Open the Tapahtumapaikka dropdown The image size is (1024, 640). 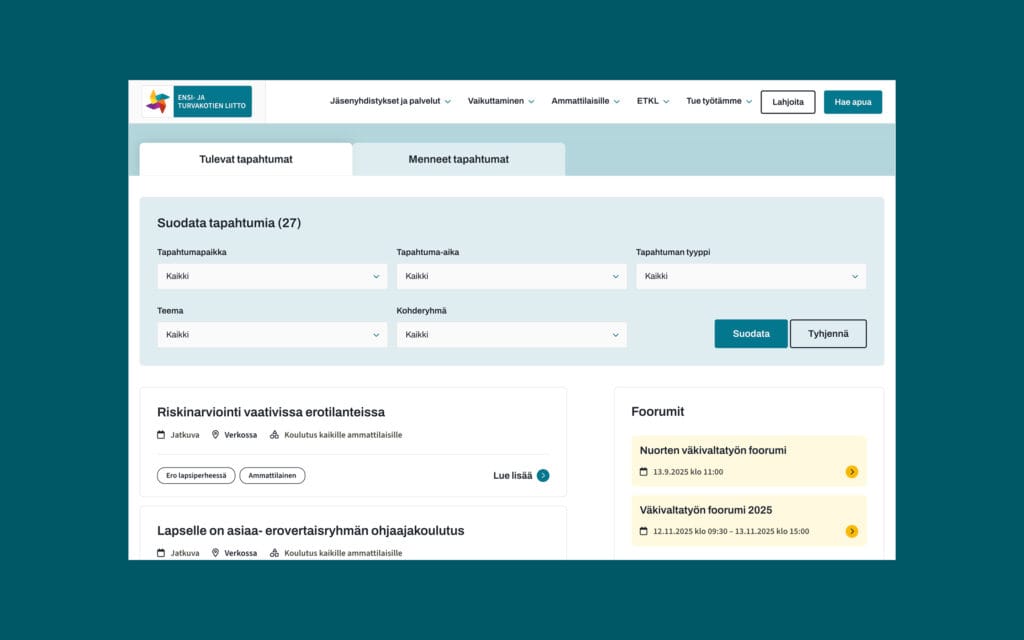[272, 277]
